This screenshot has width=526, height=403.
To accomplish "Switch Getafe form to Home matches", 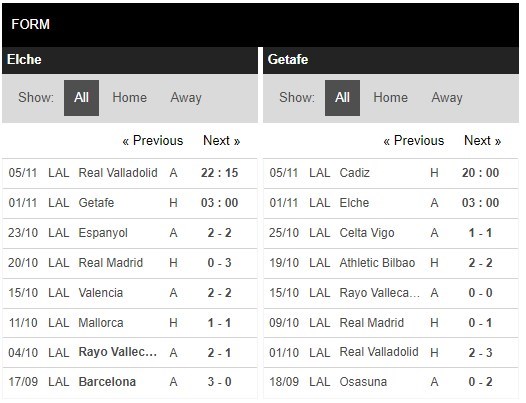I will [x=390, y=98].
